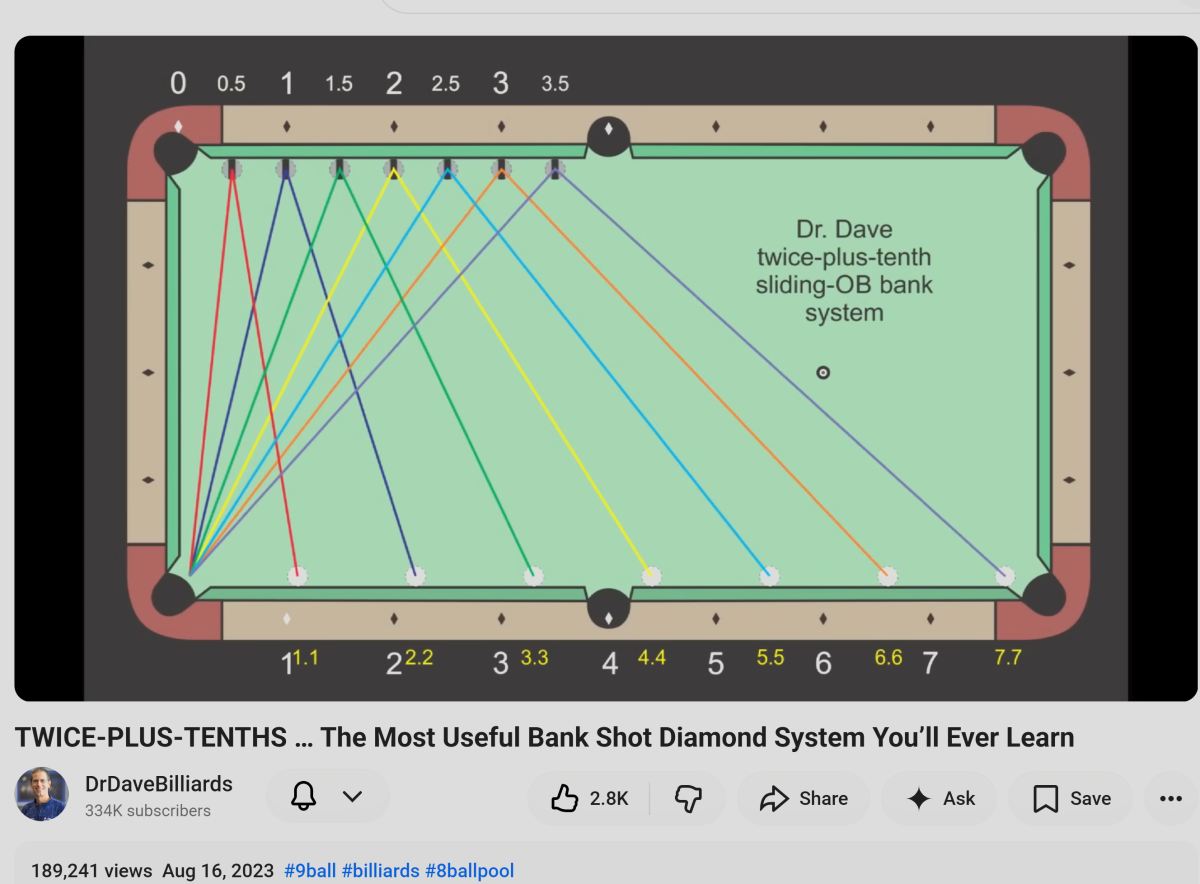Like the video with 2.8K likes

point(589,798)
